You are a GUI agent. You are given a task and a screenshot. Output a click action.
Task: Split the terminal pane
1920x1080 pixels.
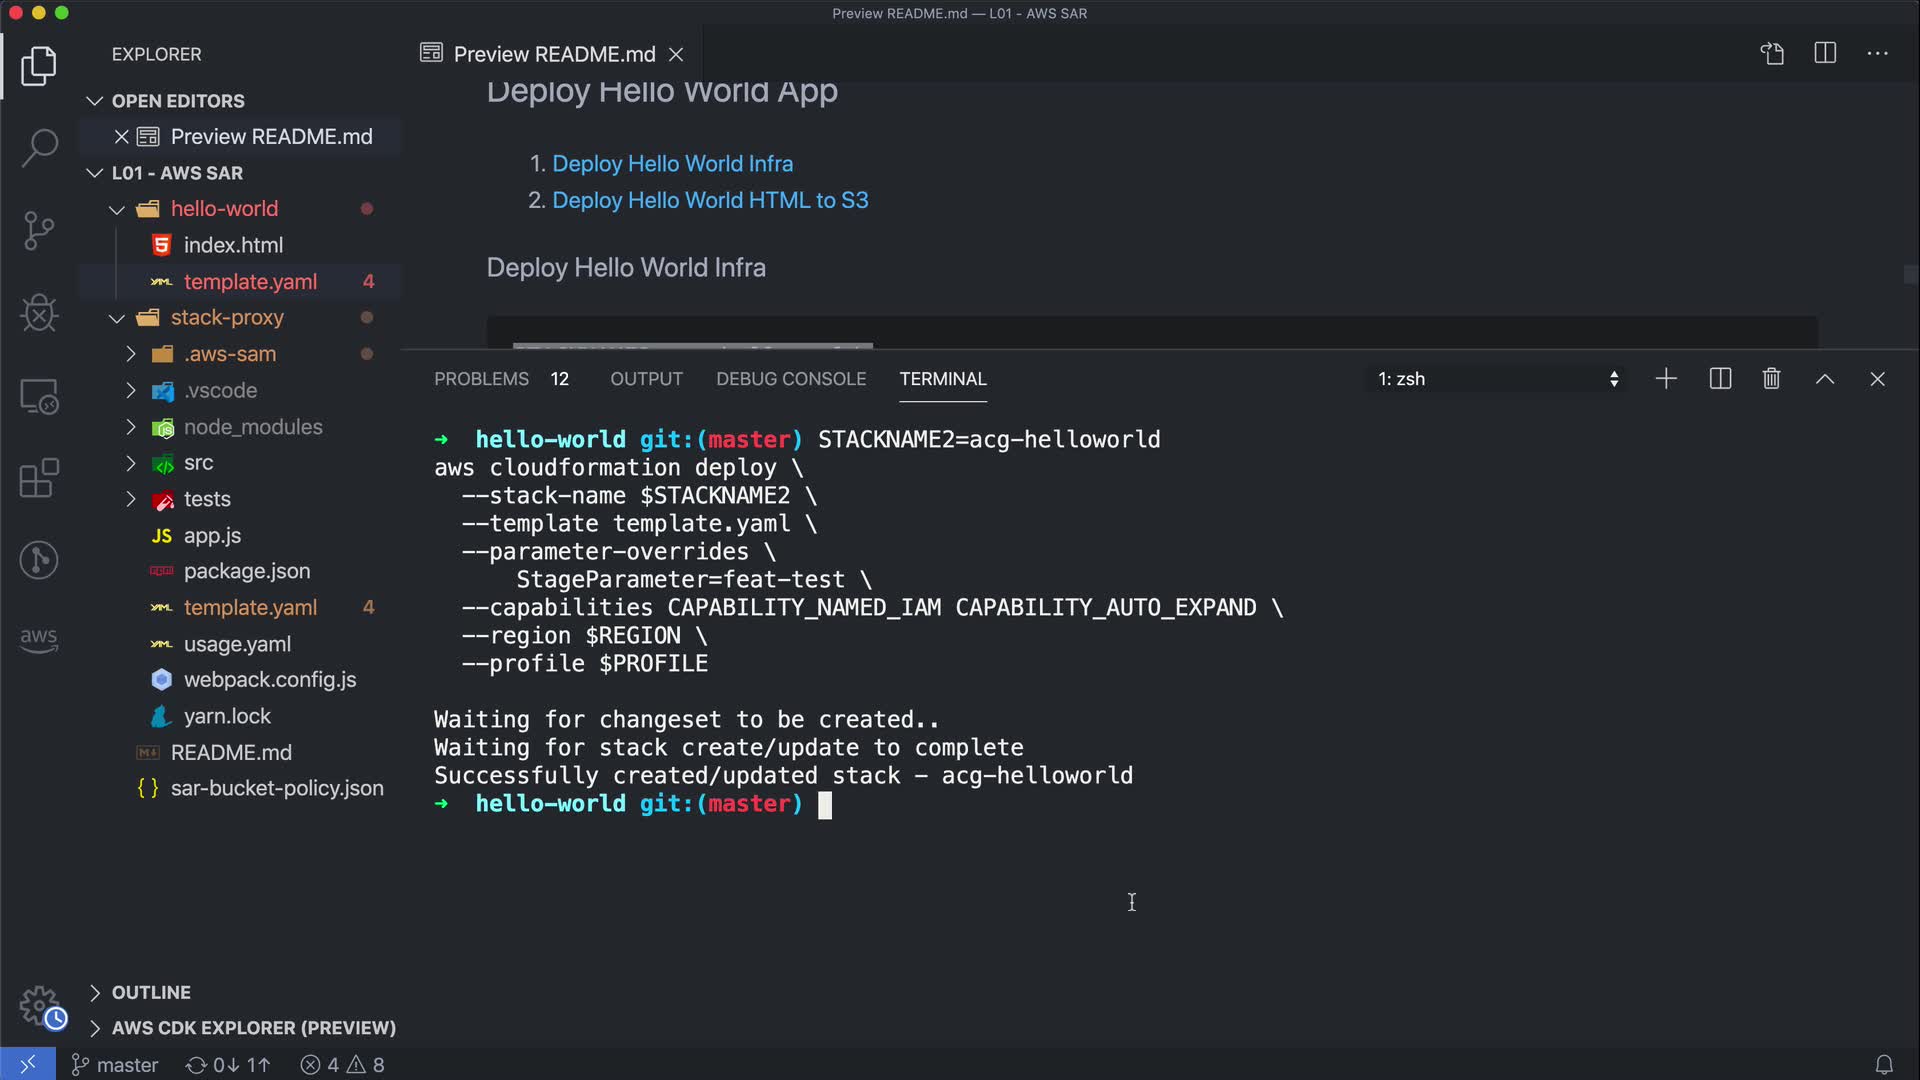tap(1720, 379)
